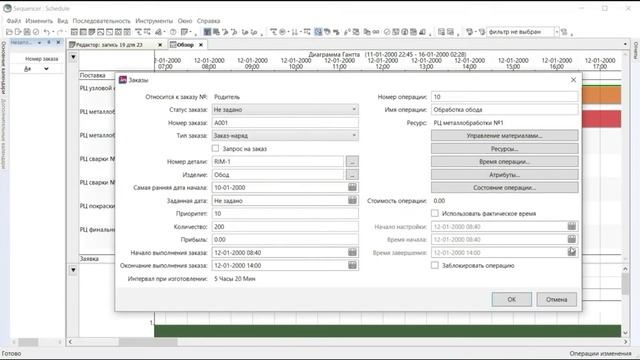Click the Gantt horizontal scrollbar thumb
This screenshot has height=360, width=640.
[148, 342]
